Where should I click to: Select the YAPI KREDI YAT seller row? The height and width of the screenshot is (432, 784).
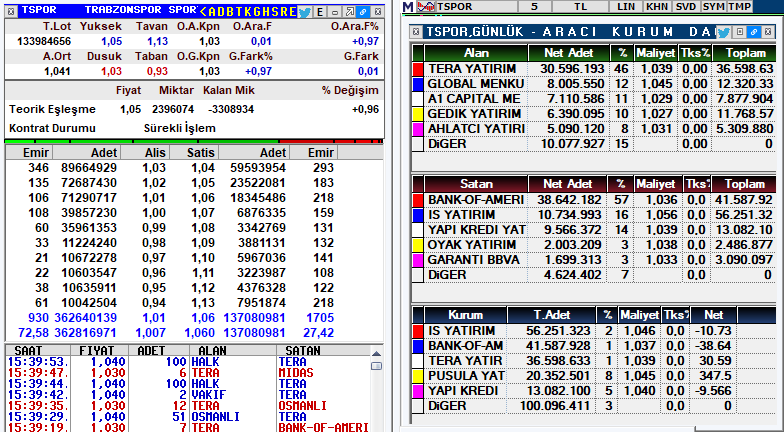594,230
